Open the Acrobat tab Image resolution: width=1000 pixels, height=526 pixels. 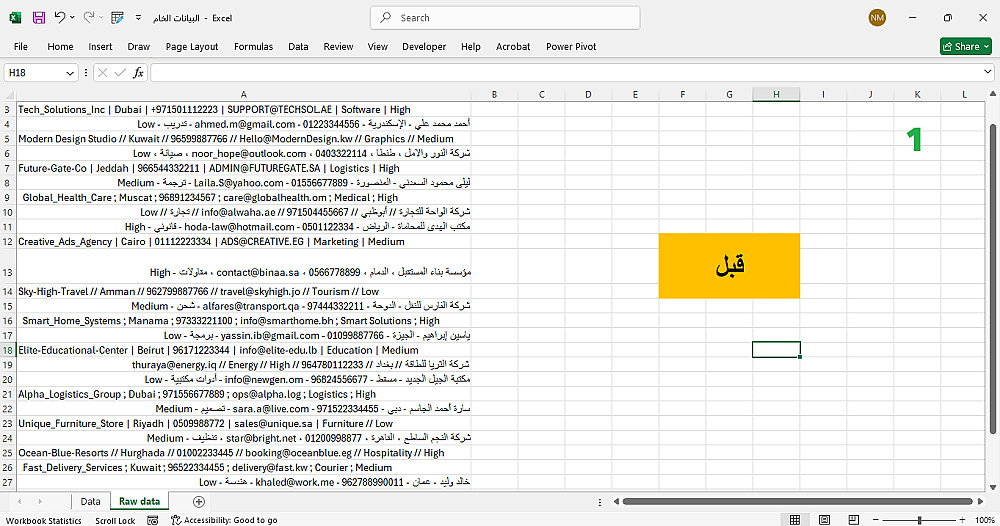513,47
